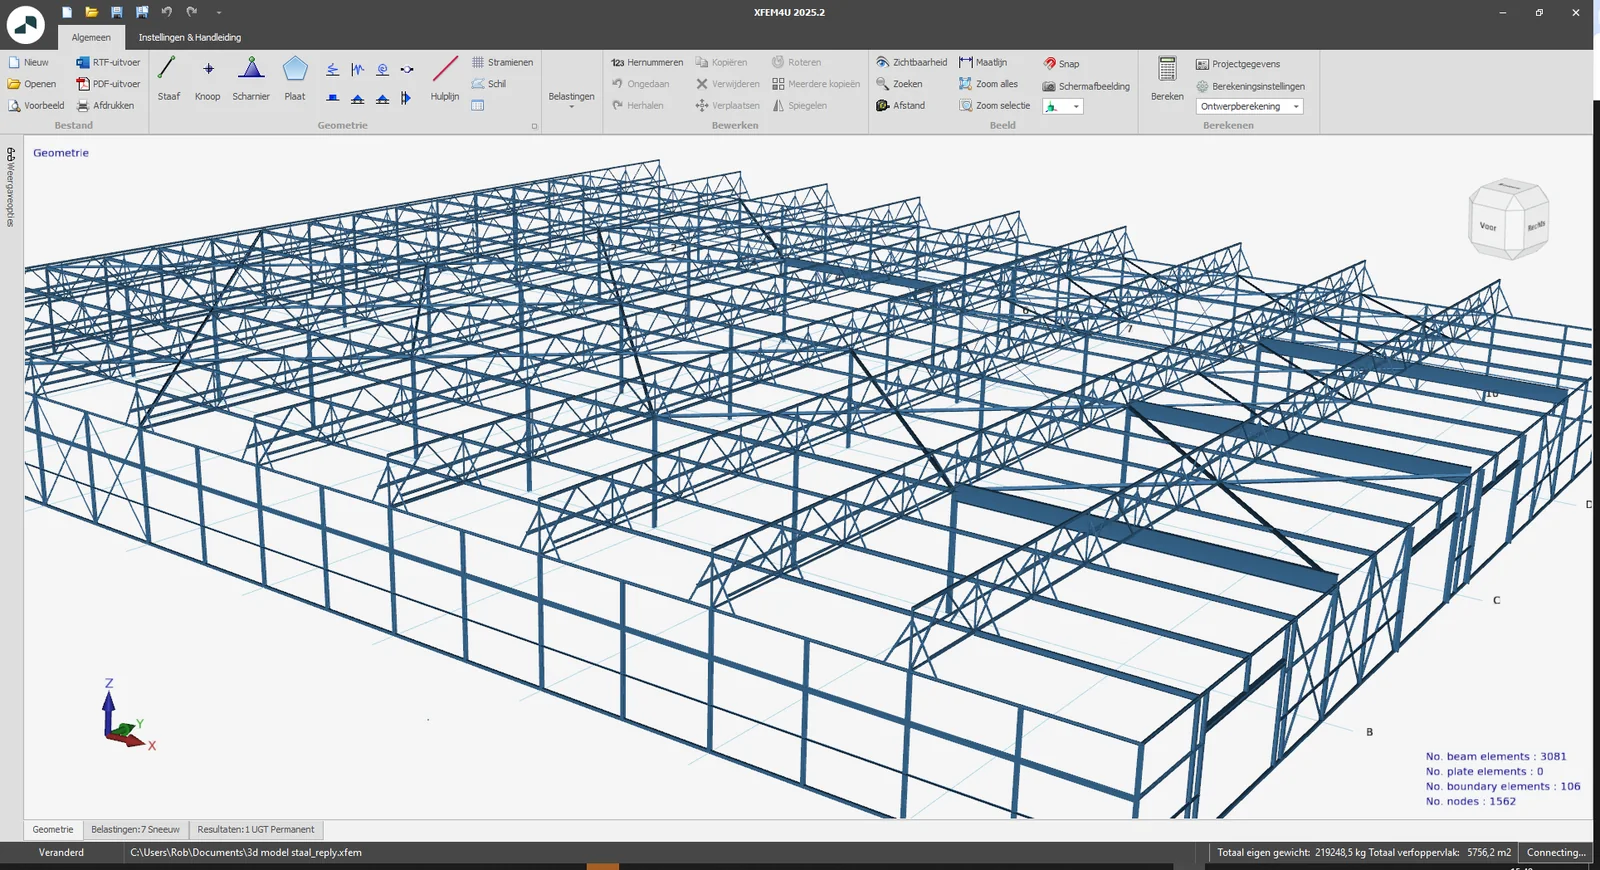Expand the Geometrie group dialog launcher
The width and height of the screenshot is (1600, 870).
(x=534, y=126)
